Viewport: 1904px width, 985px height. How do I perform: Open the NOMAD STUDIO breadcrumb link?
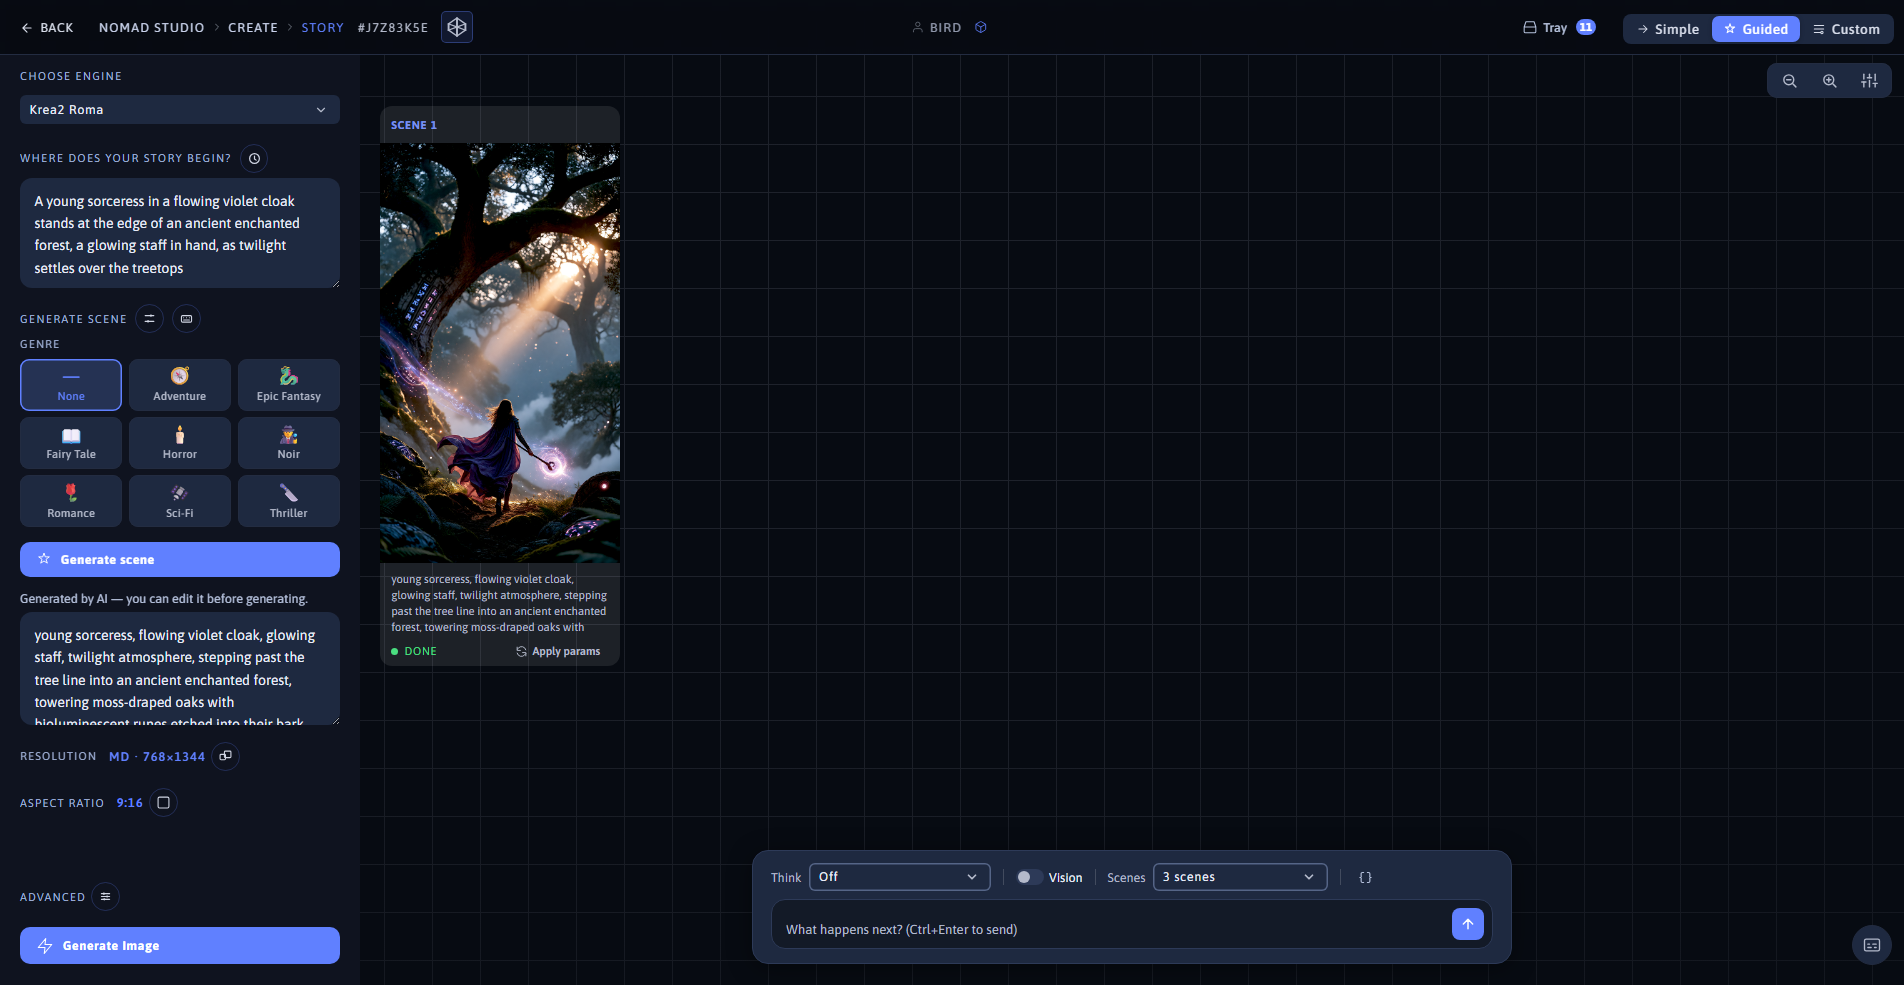(152, 28)
